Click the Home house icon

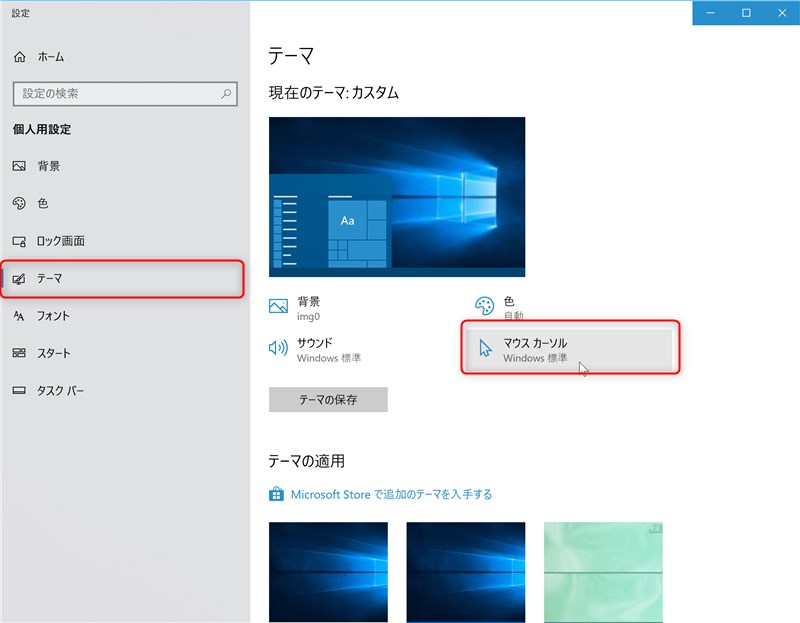[19, 57]
